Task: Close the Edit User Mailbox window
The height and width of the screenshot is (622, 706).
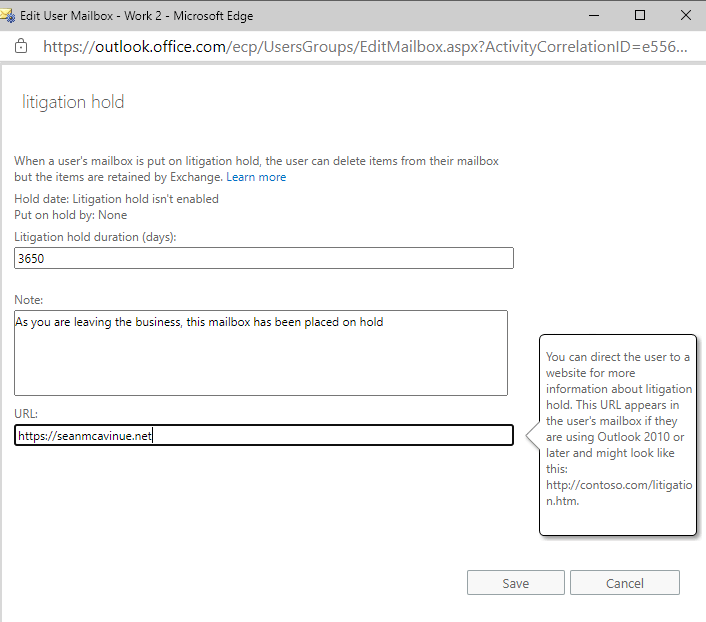Action: pos(686,15)
